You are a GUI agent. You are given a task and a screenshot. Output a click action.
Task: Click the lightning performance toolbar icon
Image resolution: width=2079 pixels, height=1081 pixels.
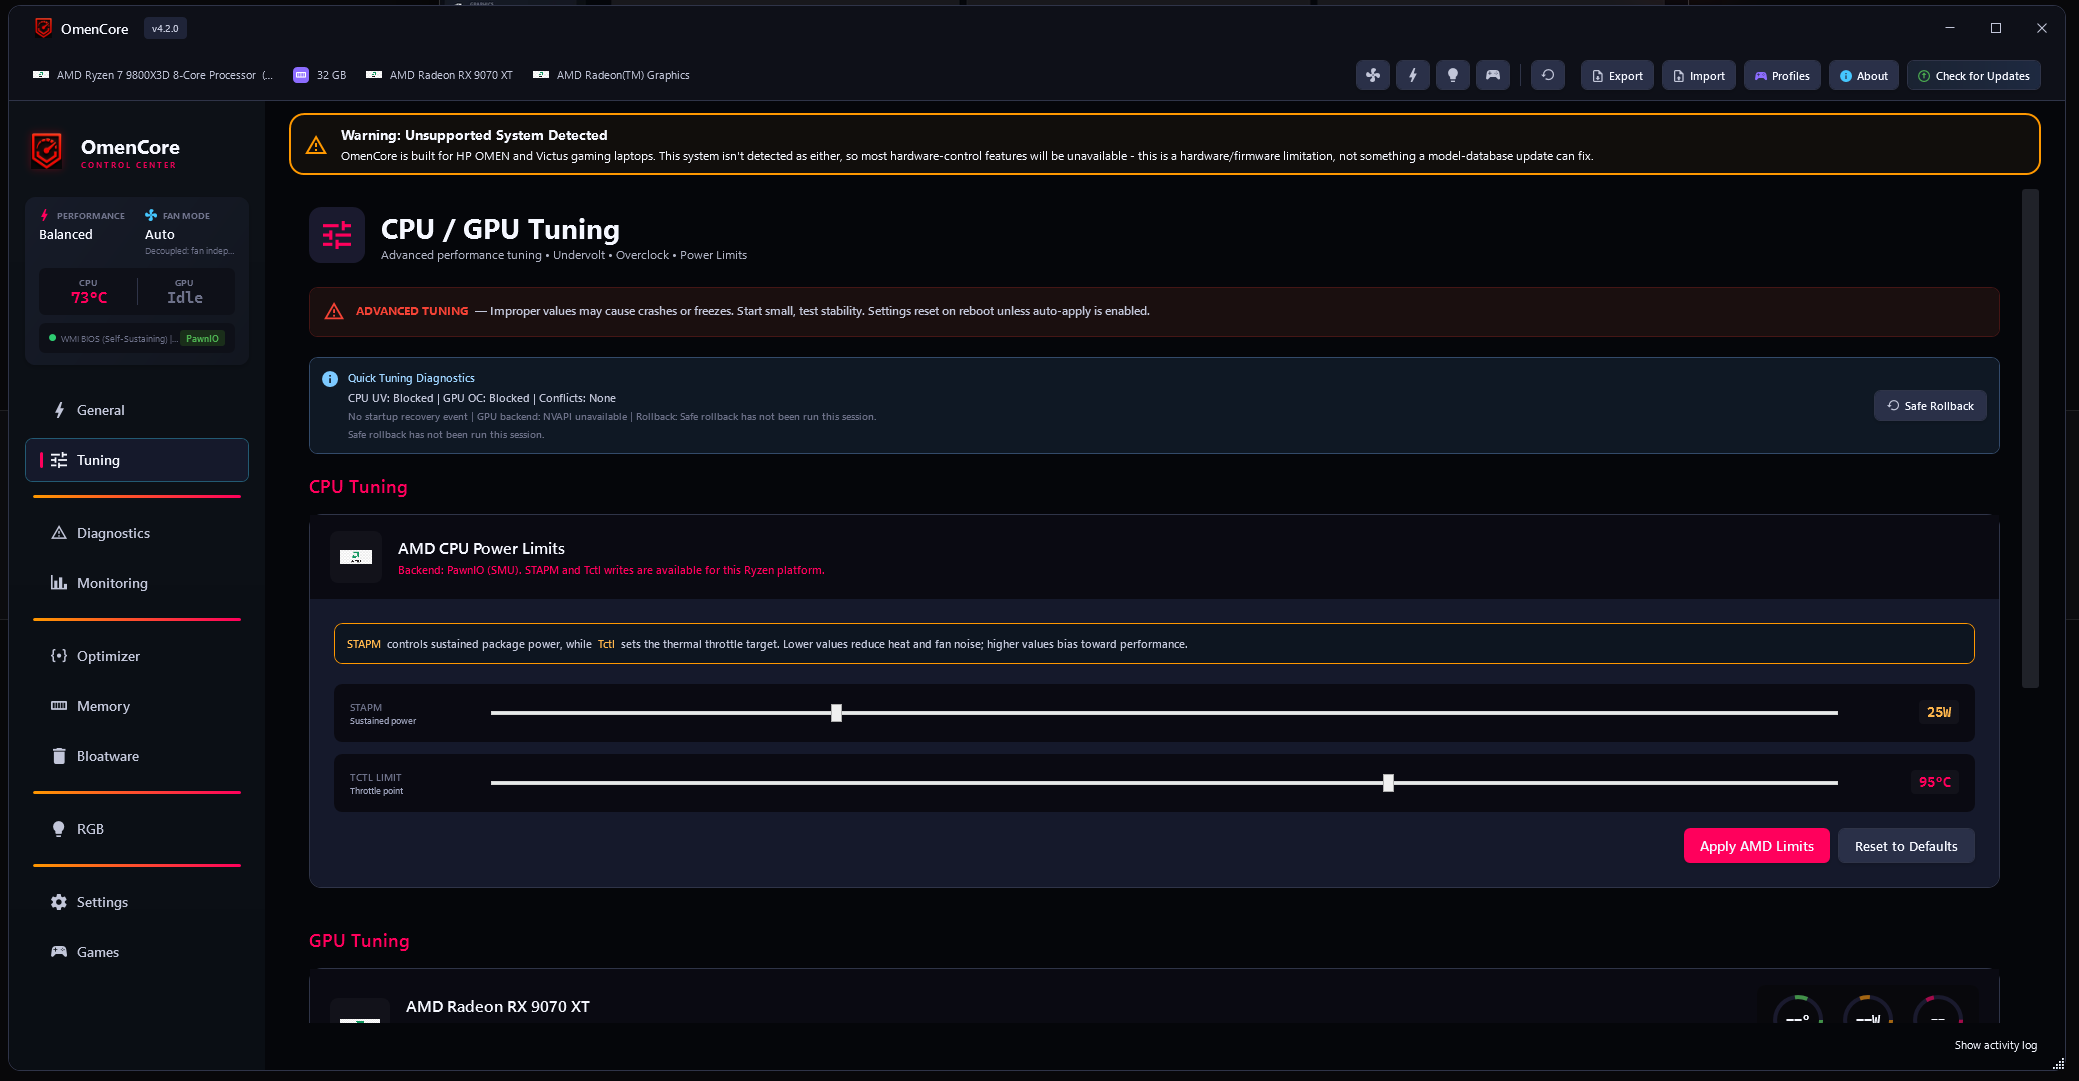coord(1413,75)
